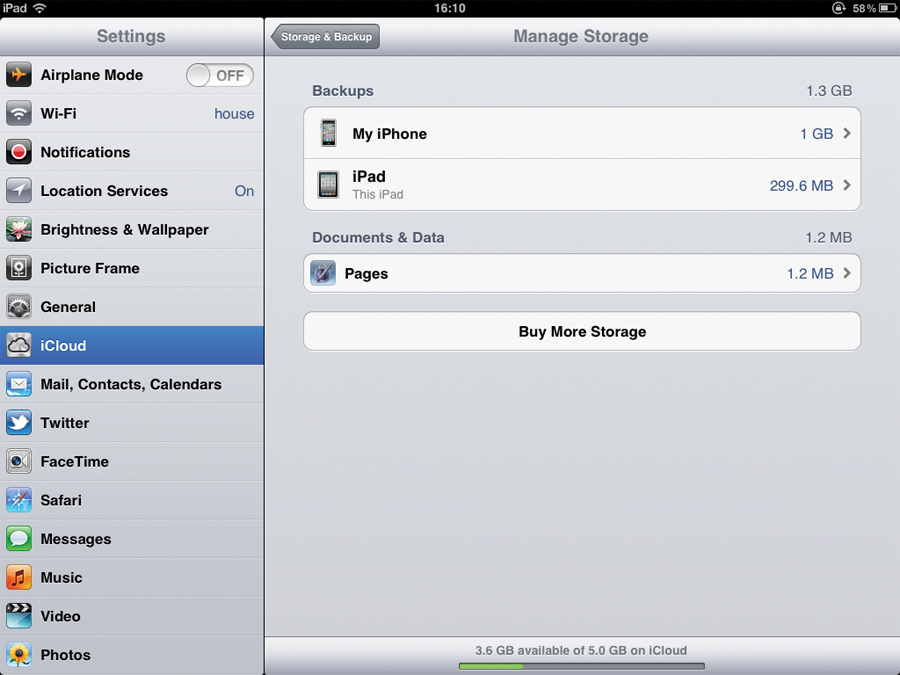Tap the Photos sunflower icon
This screenshot has height=675, width=900.
pyautogui.click(x=19, y=655)
